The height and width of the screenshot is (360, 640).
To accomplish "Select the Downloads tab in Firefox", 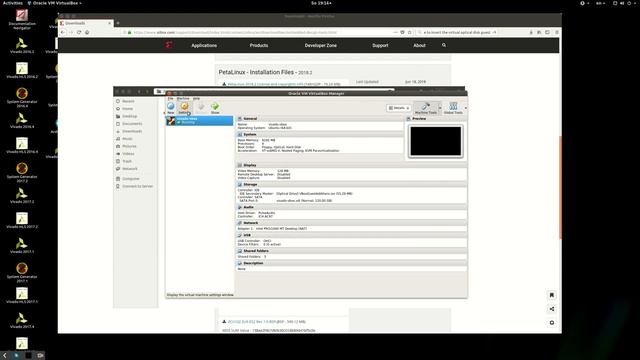I will click(x=86, y=23).
